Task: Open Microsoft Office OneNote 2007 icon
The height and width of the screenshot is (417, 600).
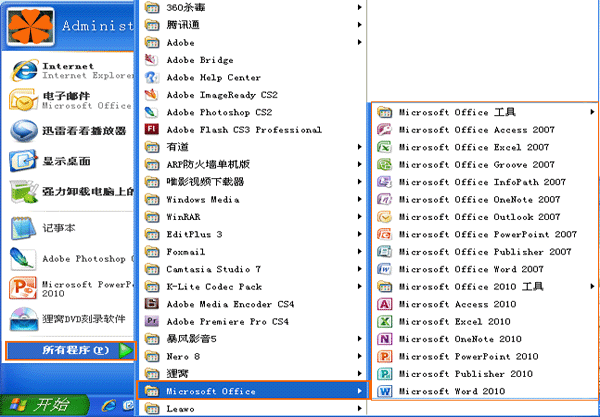Action: [x=384, y=199]
